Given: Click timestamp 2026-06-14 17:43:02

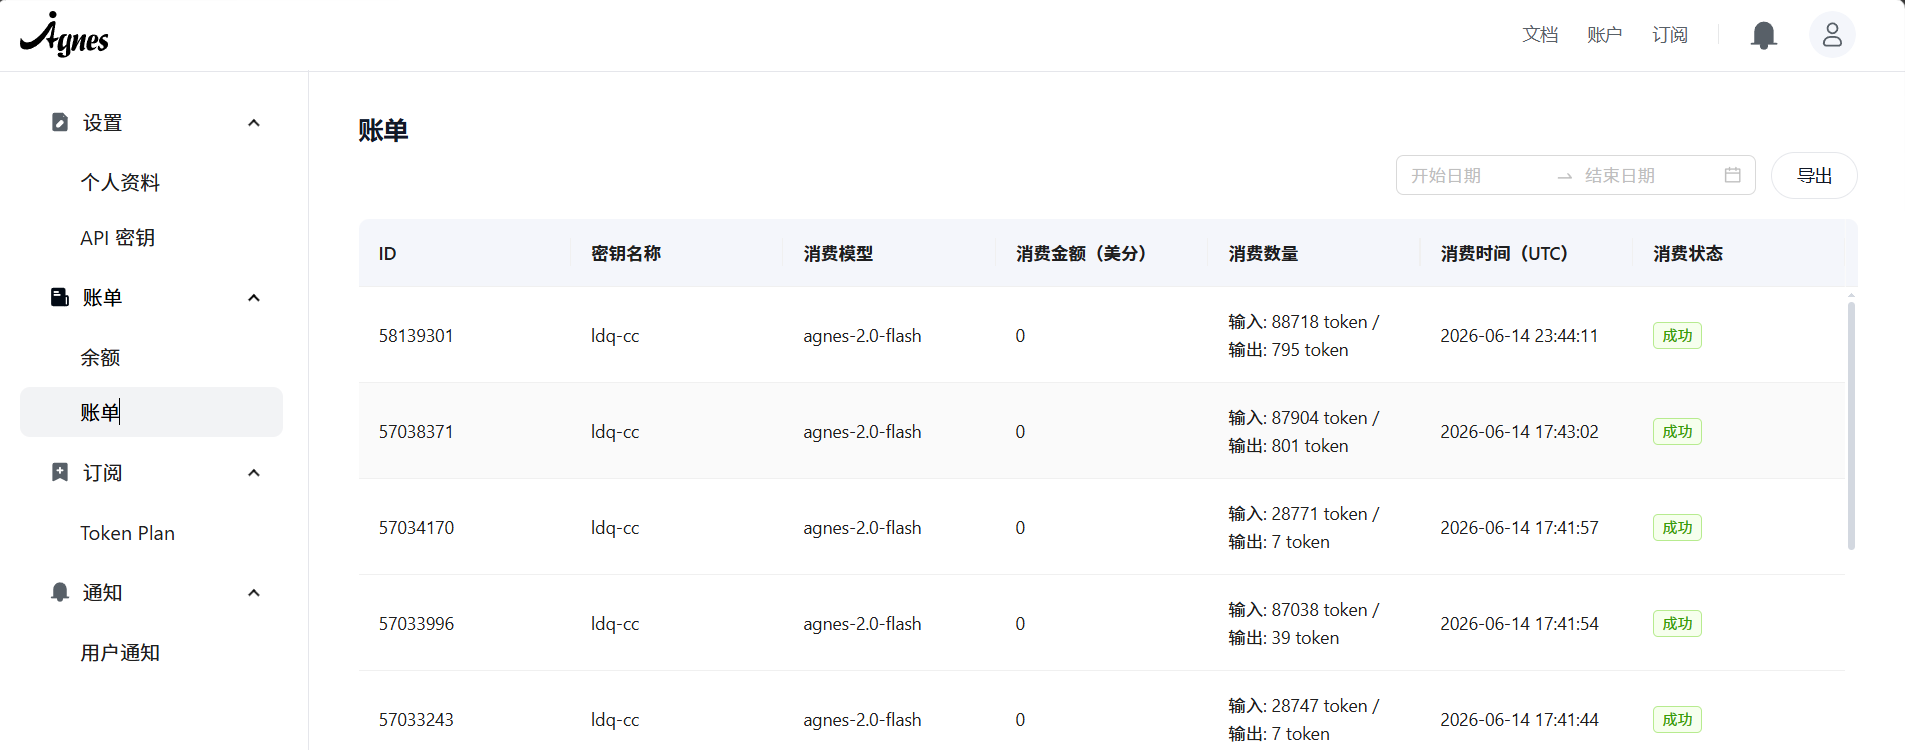Looking at the screenshot, I should pyautogui.click(x=1519, y=432).
